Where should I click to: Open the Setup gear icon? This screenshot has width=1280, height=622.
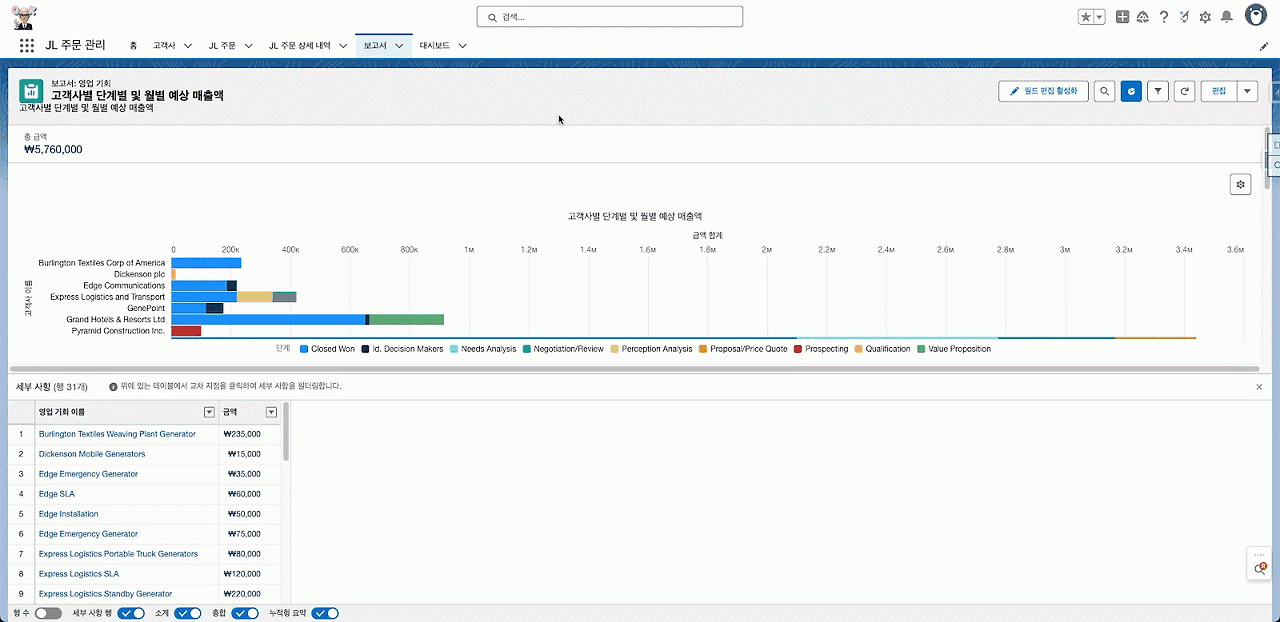pos(1205,17)
